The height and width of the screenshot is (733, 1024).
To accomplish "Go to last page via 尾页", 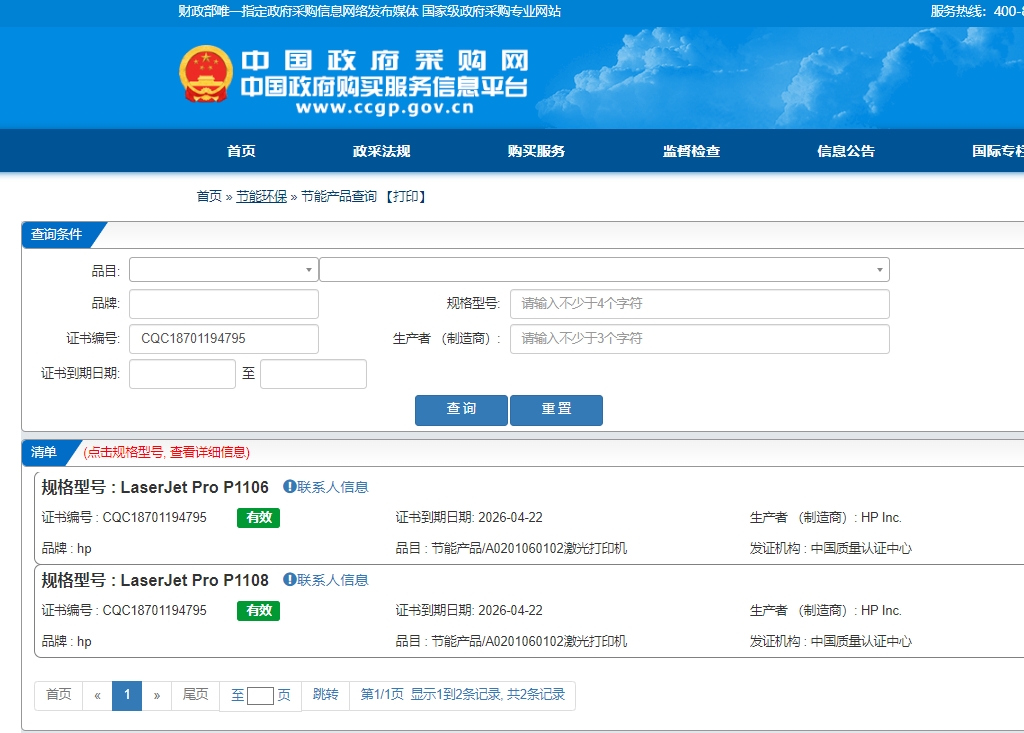I will pos(195,694).
